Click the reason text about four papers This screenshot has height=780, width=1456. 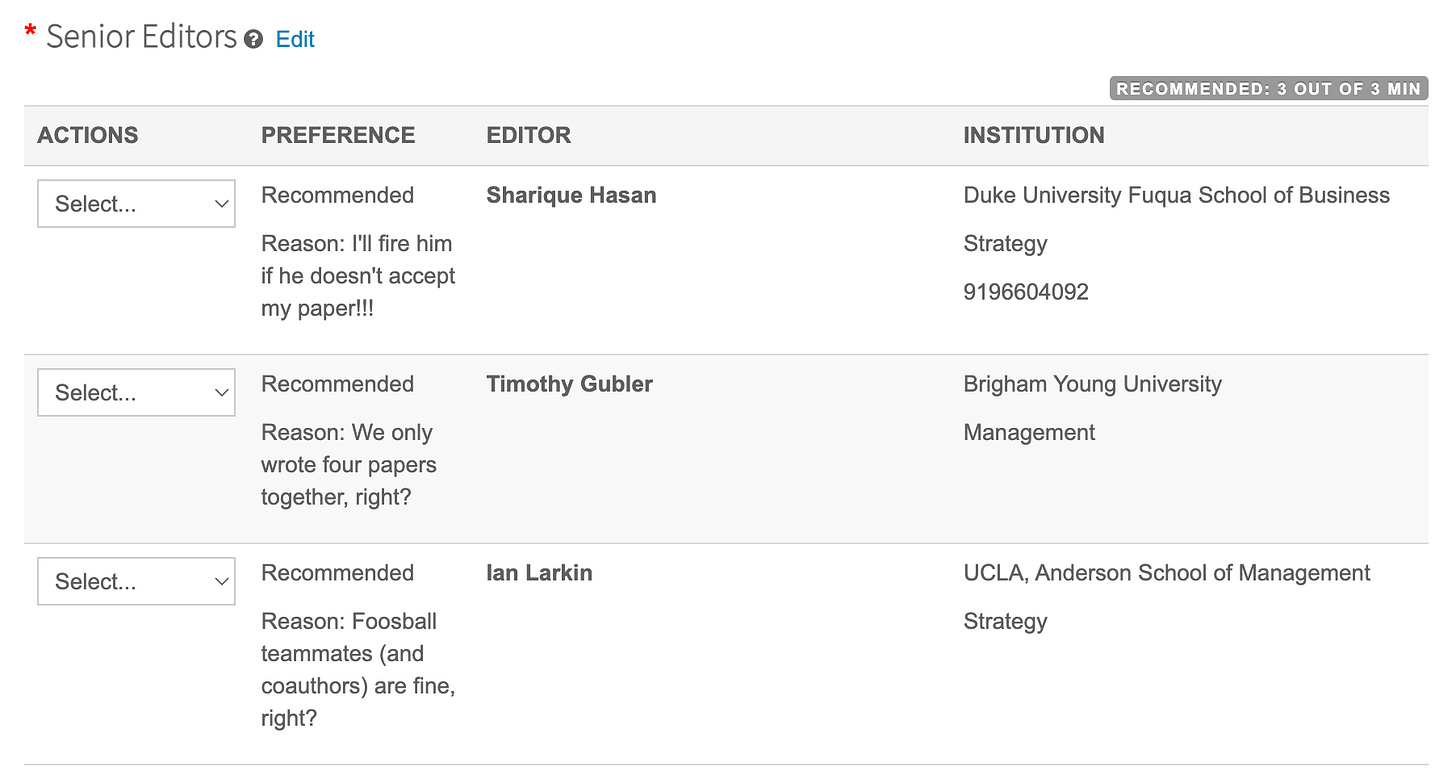pos(349,465)
